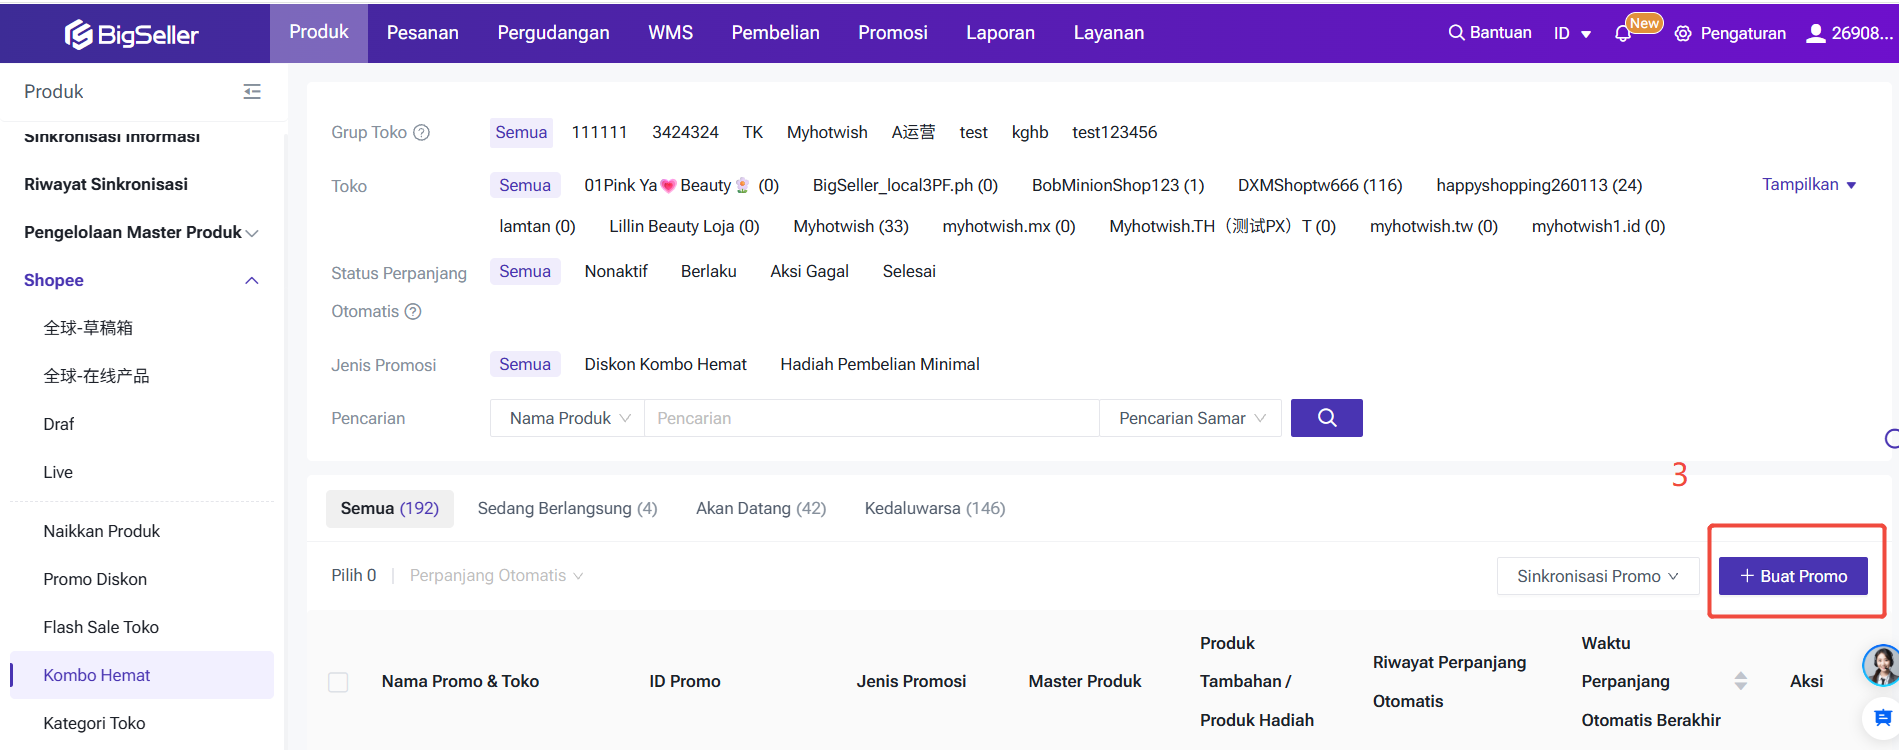Filter by Diskon Kombo Hemat type

665,365
